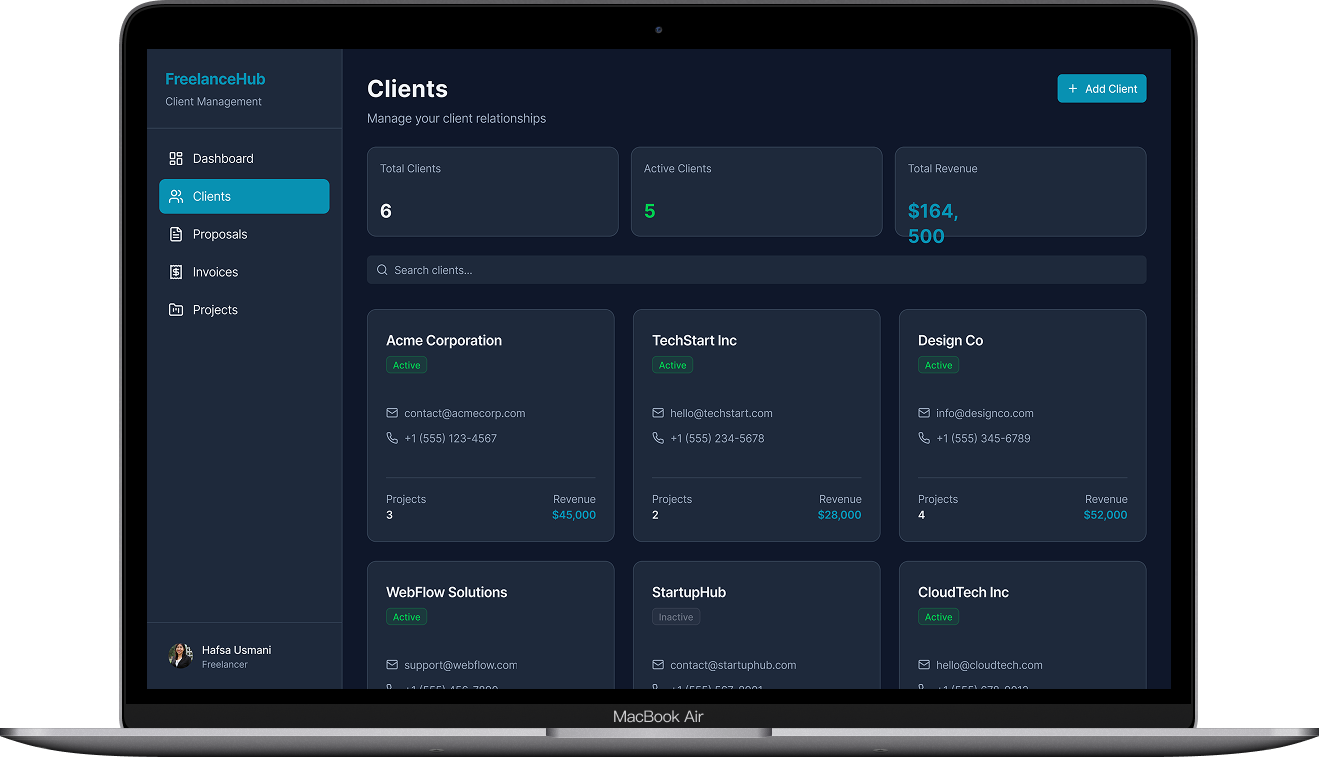This screenshot has height=757, width=1319.
Task: Click Hafsa Usmani's profile avatar
Action: [180, 655]
